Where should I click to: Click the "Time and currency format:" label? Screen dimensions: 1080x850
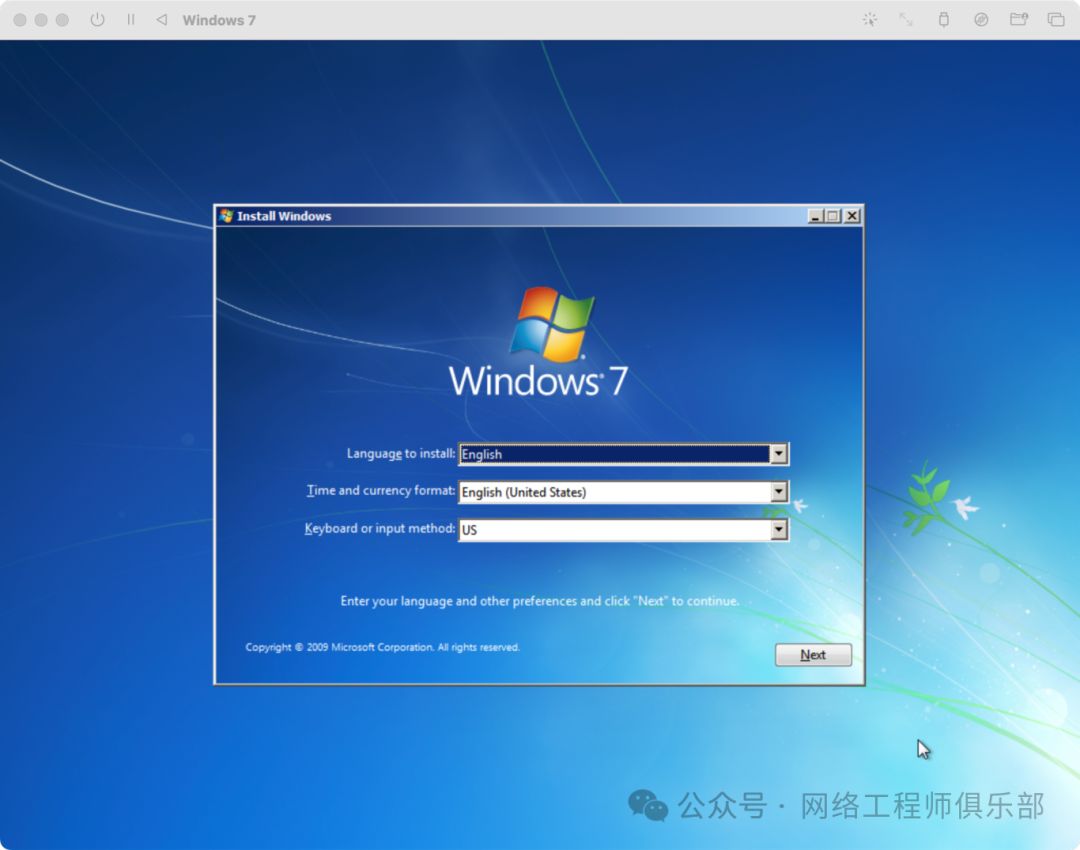[x=381, y=490]
